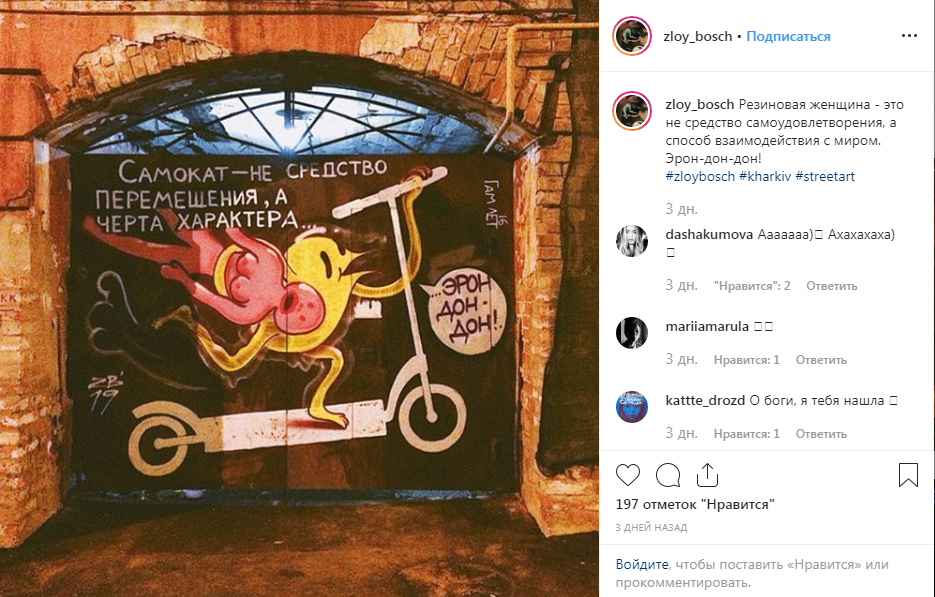Open the #kharkiv hashtag

765,177
